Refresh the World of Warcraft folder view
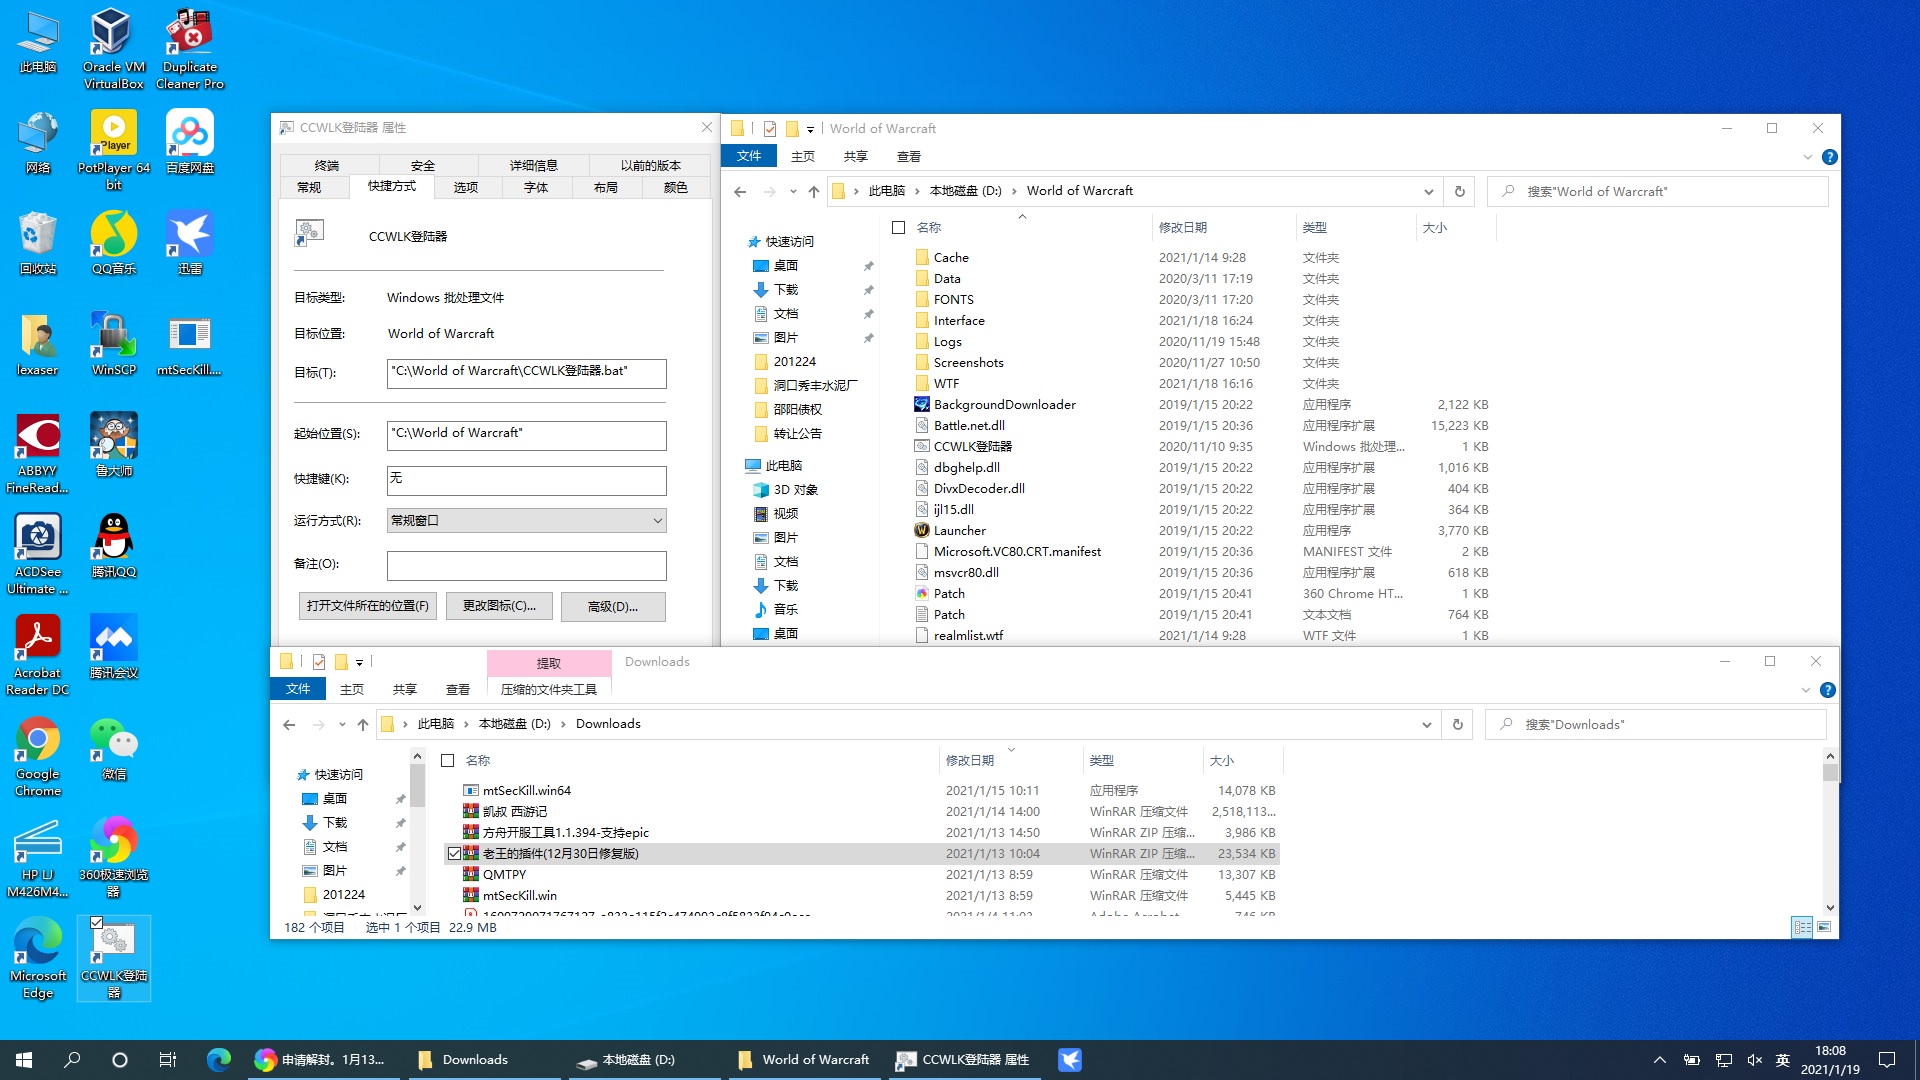 click(x=1459, y=191)
